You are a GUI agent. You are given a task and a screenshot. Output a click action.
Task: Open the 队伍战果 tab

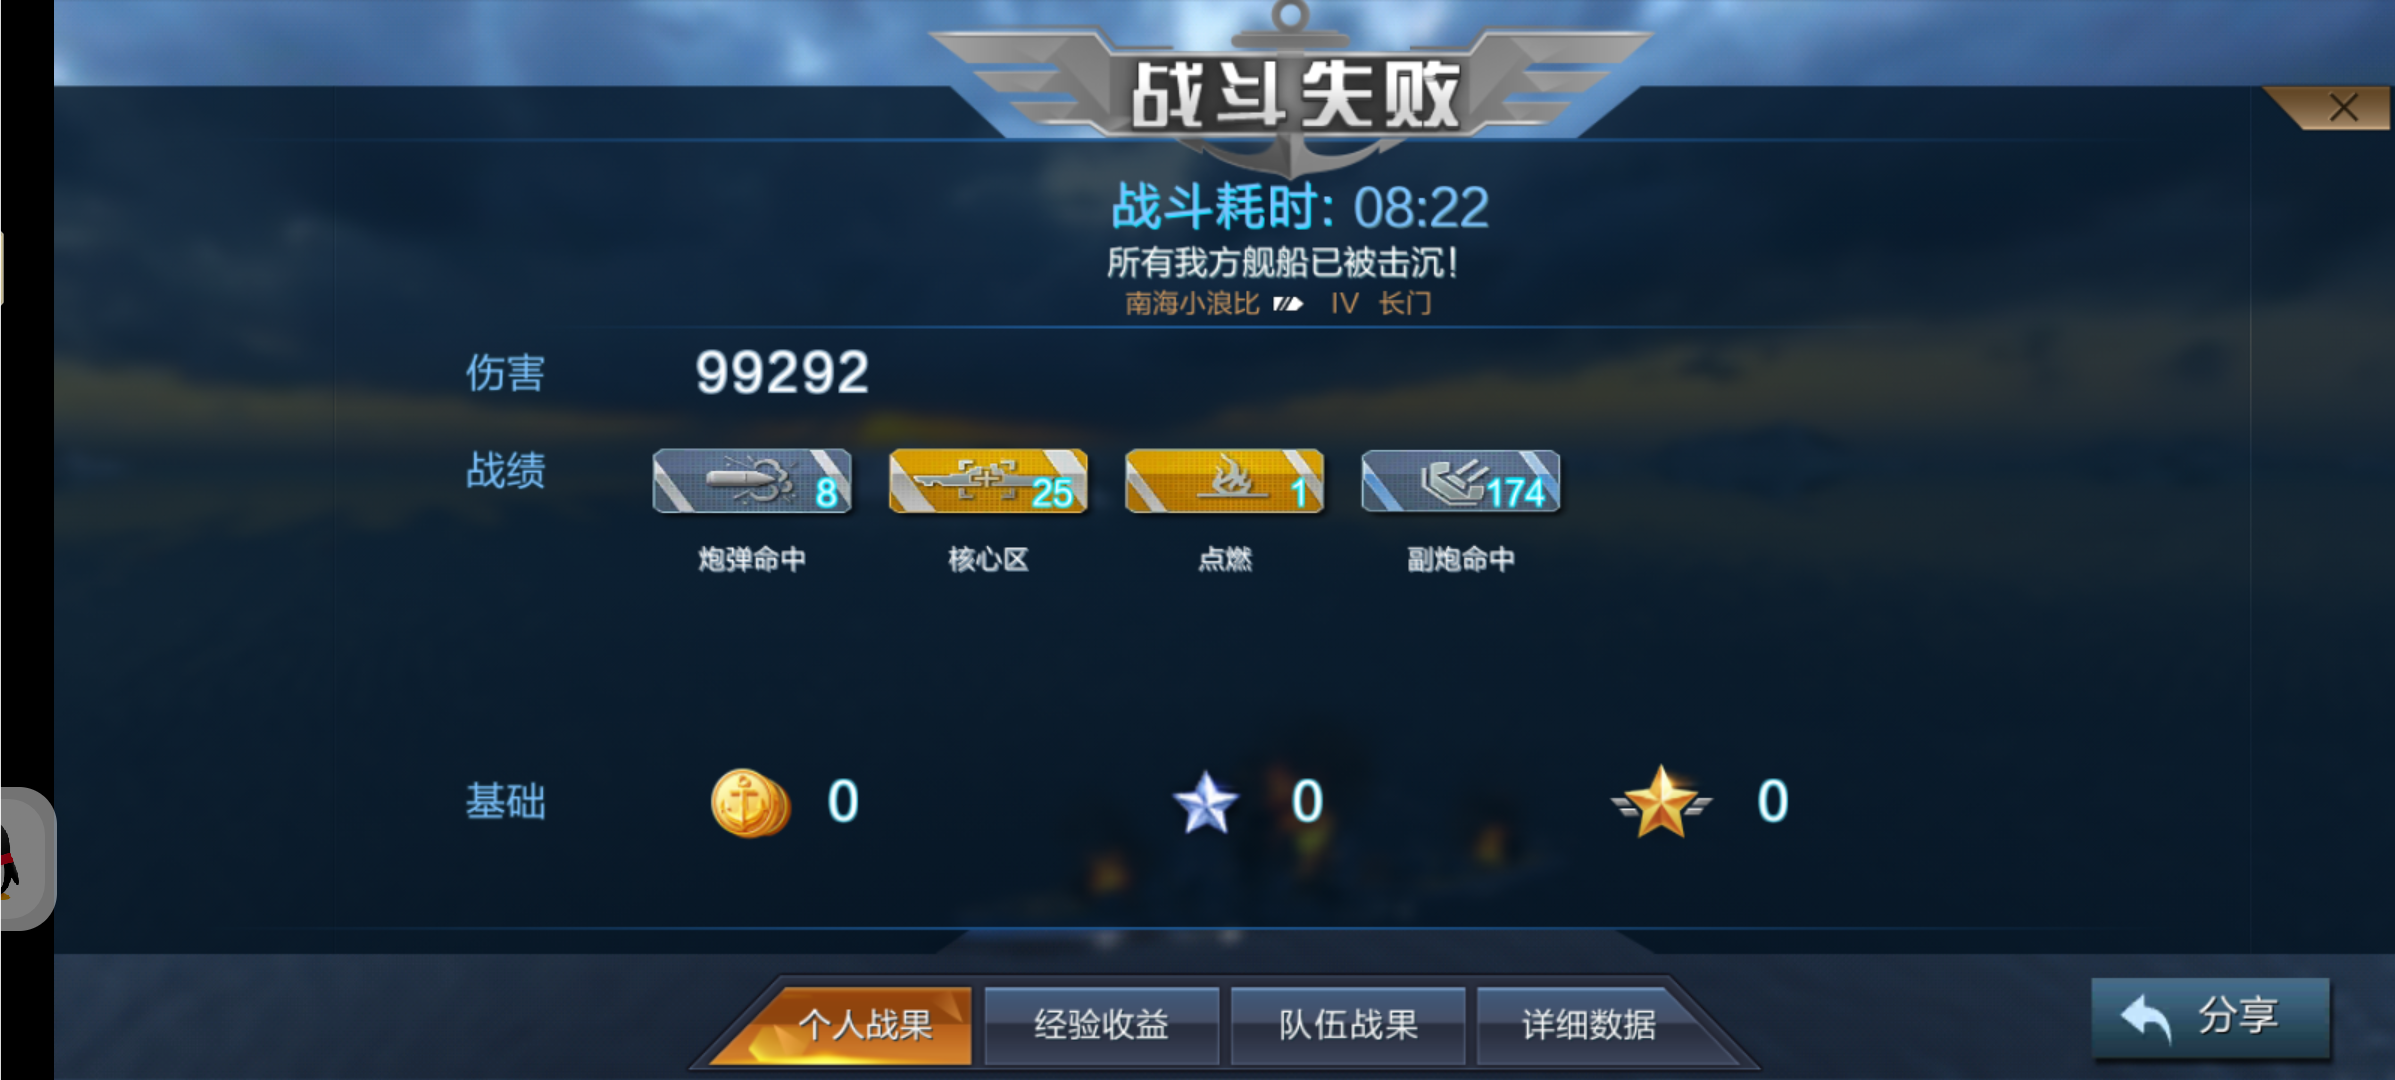(x=1347, y=1024)
